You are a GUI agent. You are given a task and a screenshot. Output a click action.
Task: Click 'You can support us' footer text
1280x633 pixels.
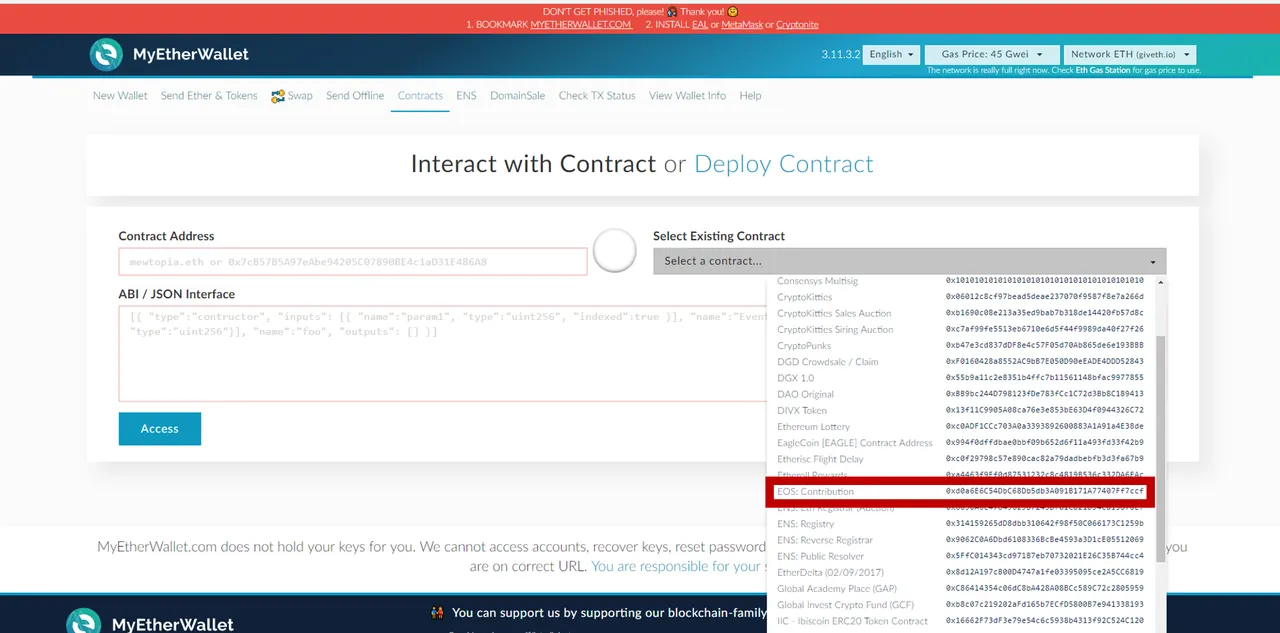click(x=609, y=613)
